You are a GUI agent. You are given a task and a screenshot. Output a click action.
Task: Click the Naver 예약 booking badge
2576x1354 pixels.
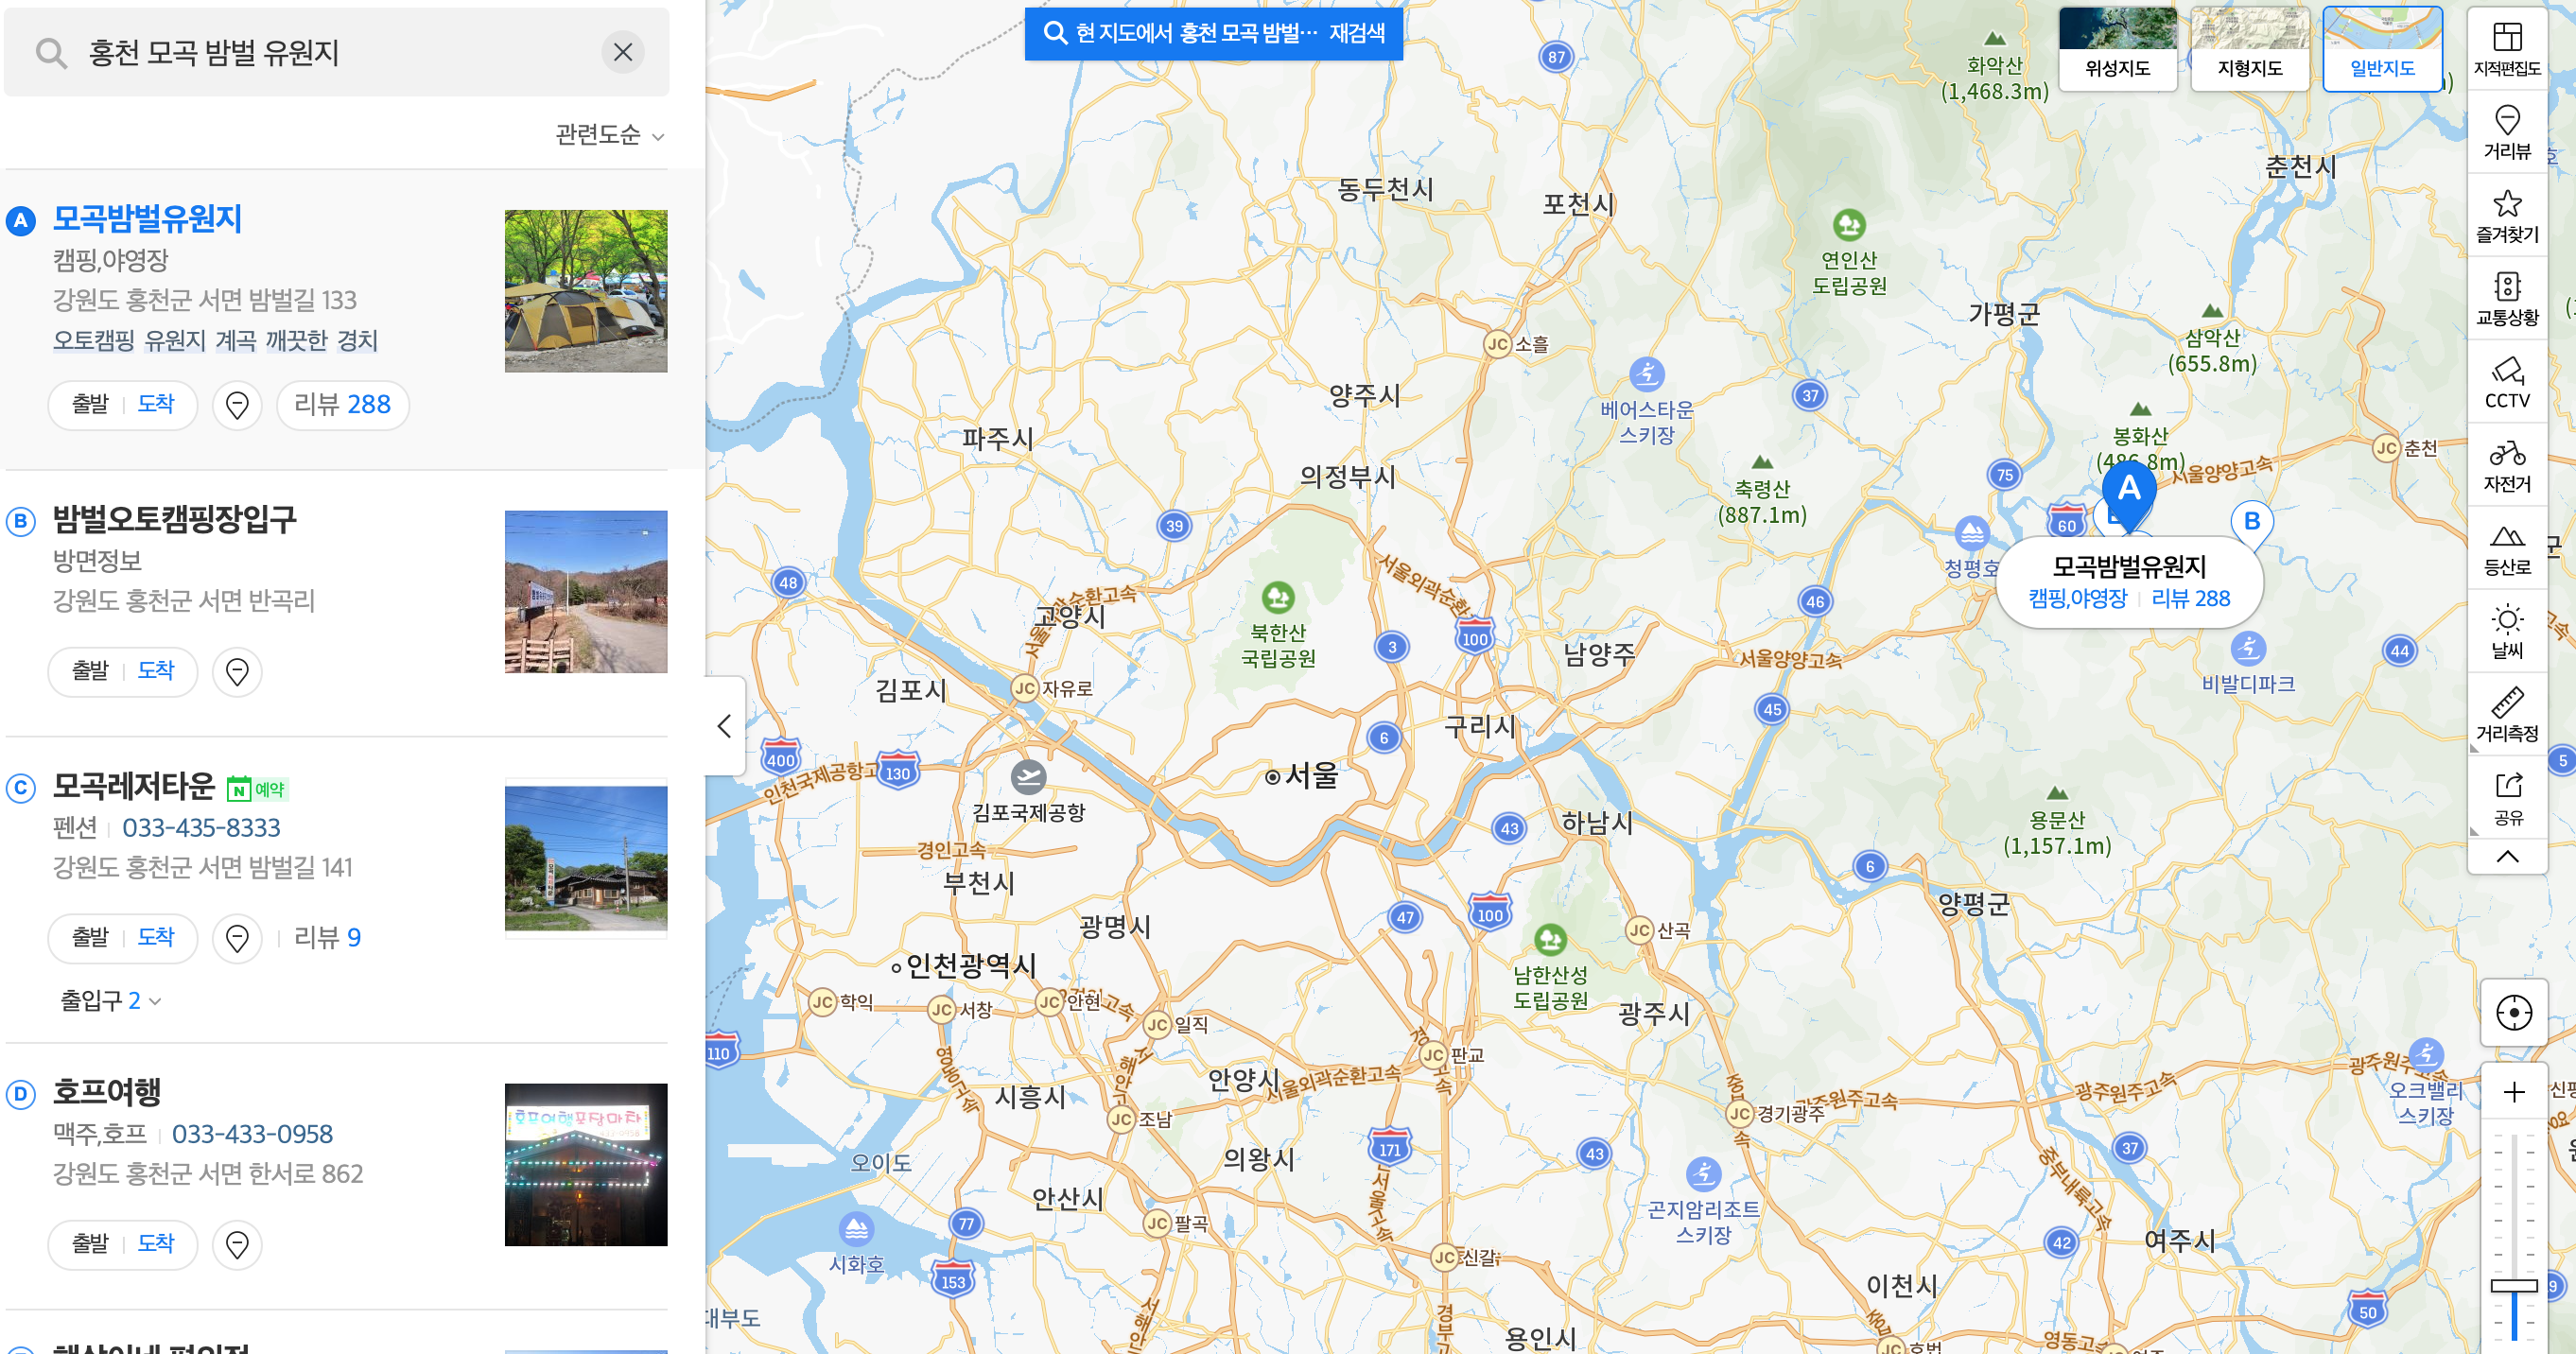click(x=257, y=789)
